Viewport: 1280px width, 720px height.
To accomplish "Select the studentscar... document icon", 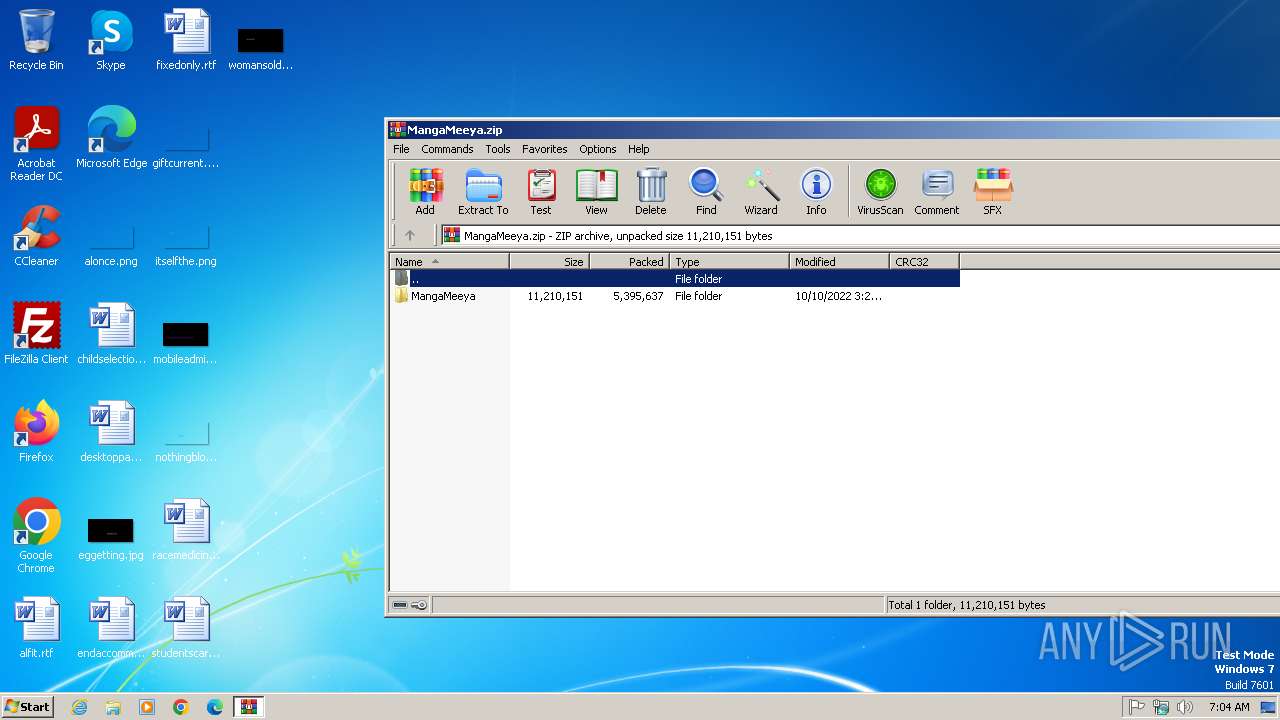I will tap(186, 628).
